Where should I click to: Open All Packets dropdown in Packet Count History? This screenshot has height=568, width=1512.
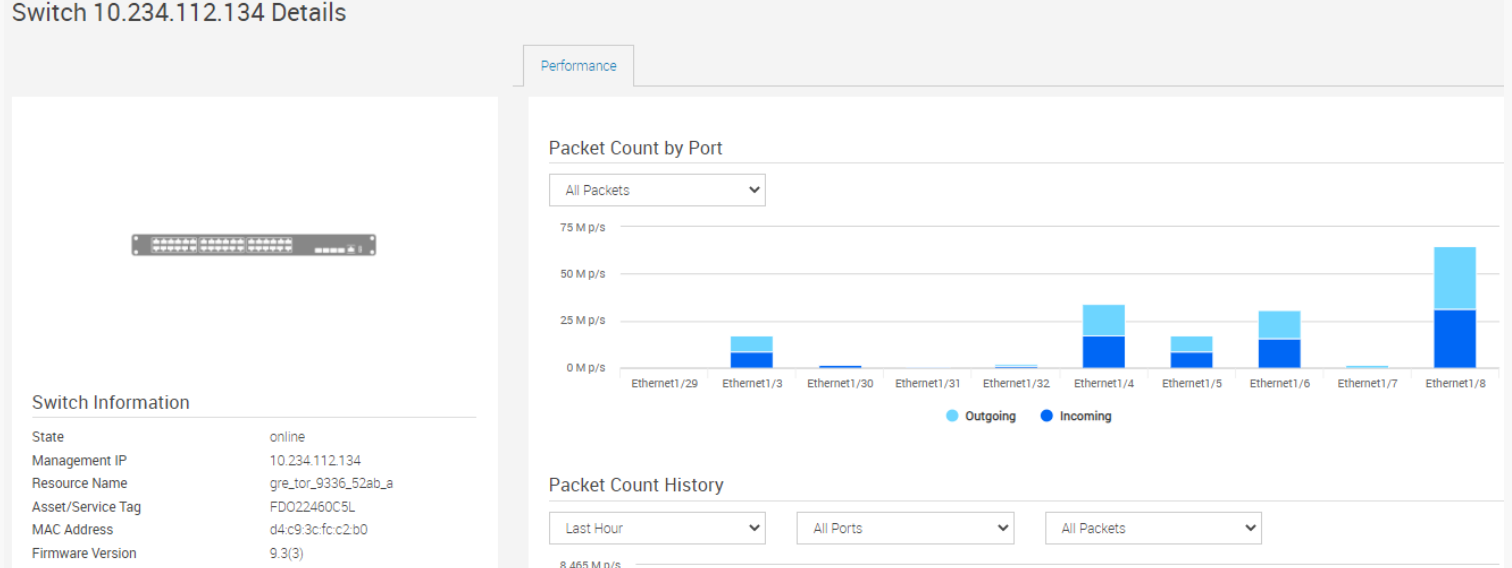[1153, 528]
